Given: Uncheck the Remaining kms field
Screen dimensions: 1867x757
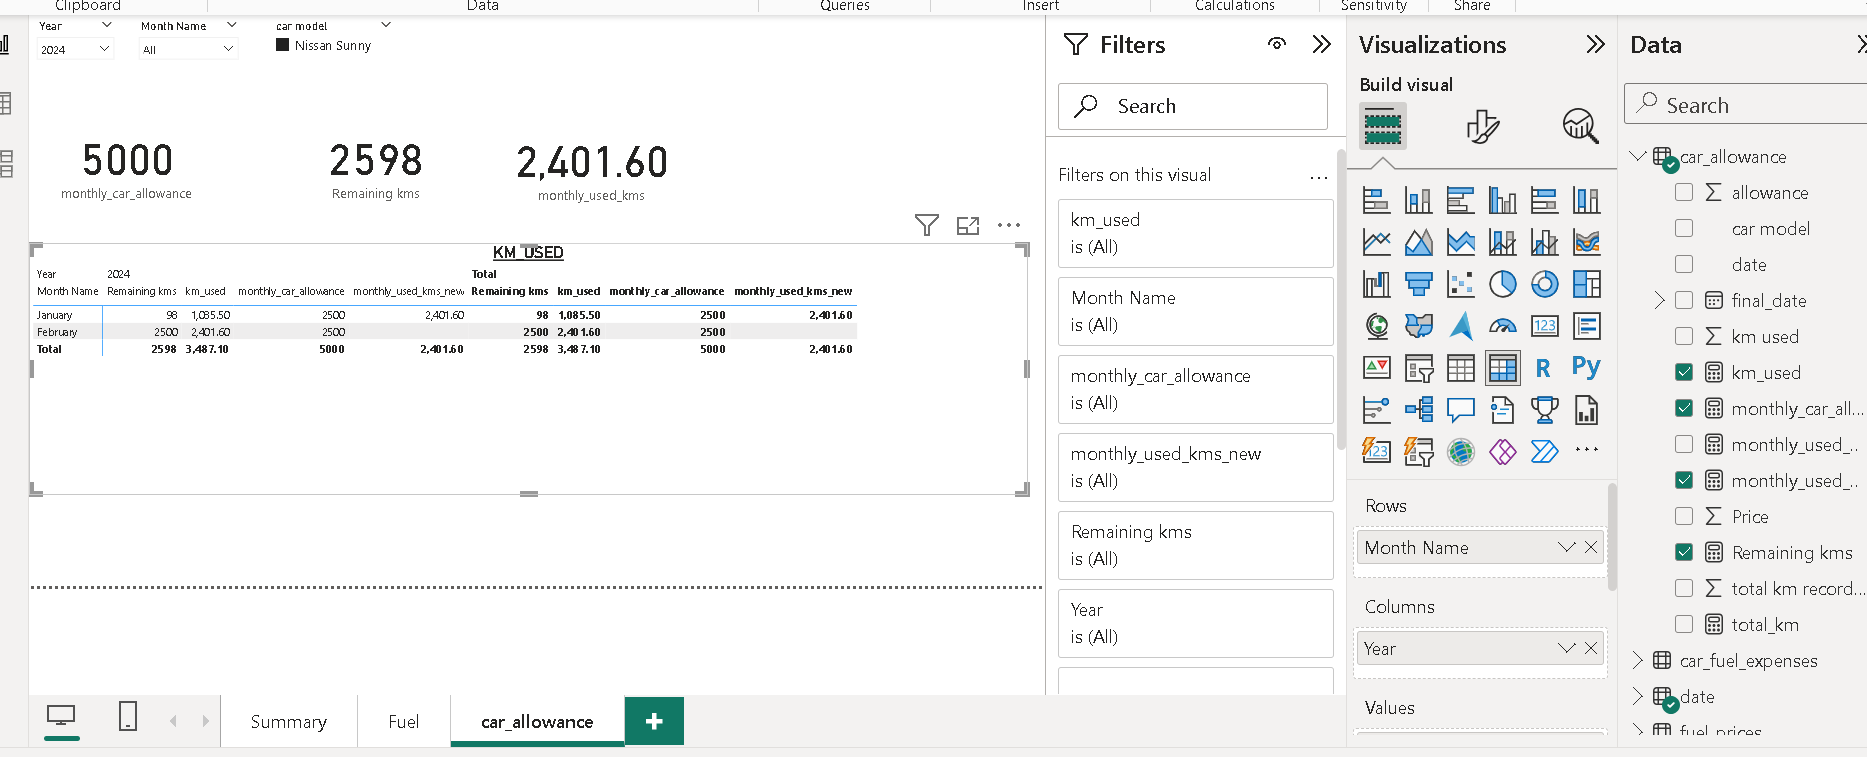Looking at the screenshot, I should click(x=1684, y=552).
